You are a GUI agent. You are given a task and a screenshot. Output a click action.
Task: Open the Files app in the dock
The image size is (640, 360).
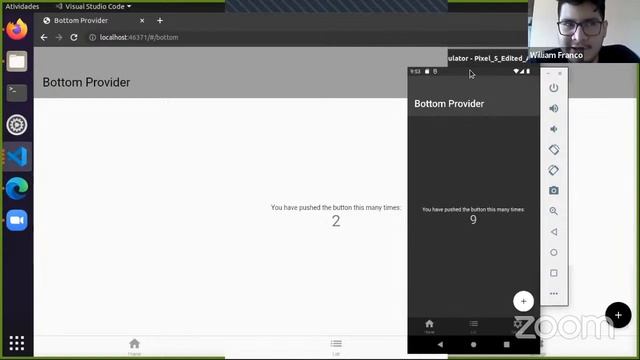(x=17, y=61)
